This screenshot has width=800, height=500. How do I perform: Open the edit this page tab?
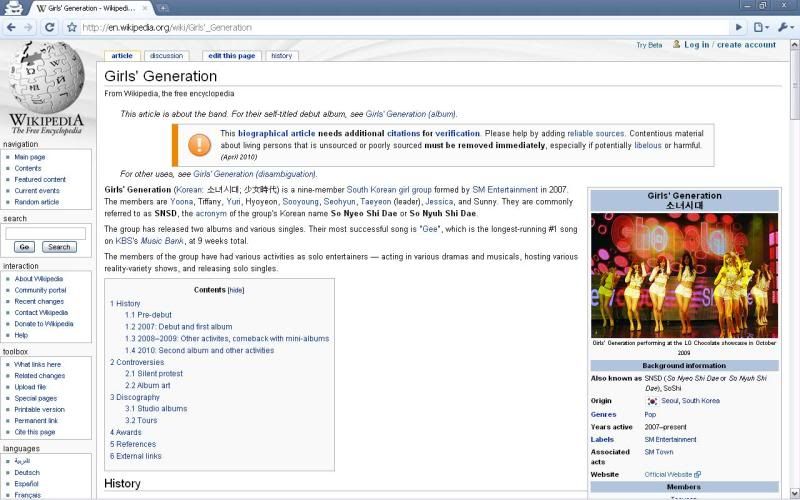tap(232, 56)
